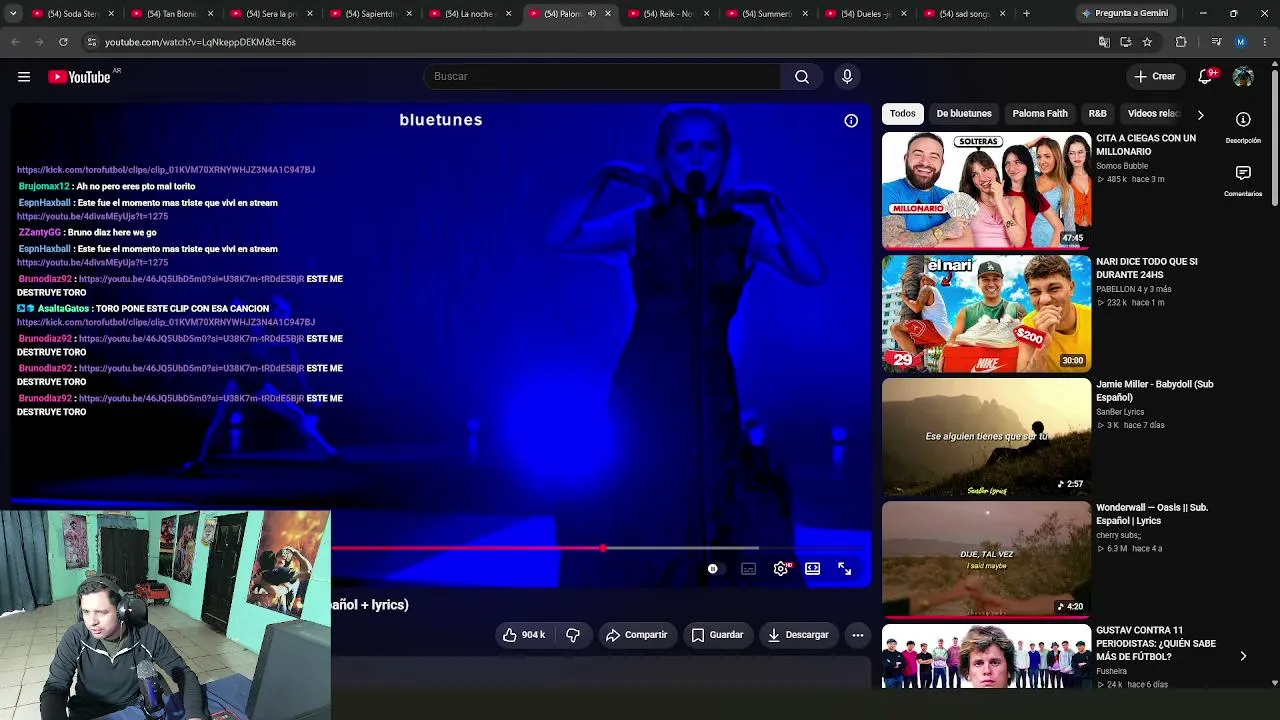Open the Comentarios panel icon
Image resolution: width=1280 pixels, height=720 pixels.
pyautogui.click(x=1243, y=173)
